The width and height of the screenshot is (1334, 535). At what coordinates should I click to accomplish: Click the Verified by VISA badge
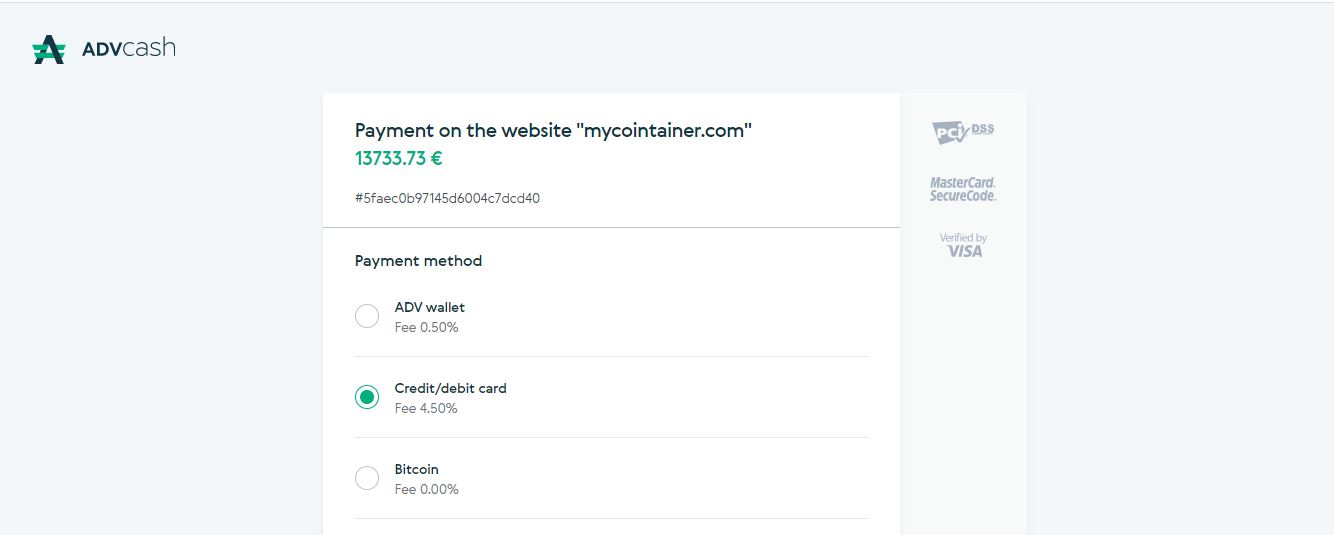(x=963, y=245)
